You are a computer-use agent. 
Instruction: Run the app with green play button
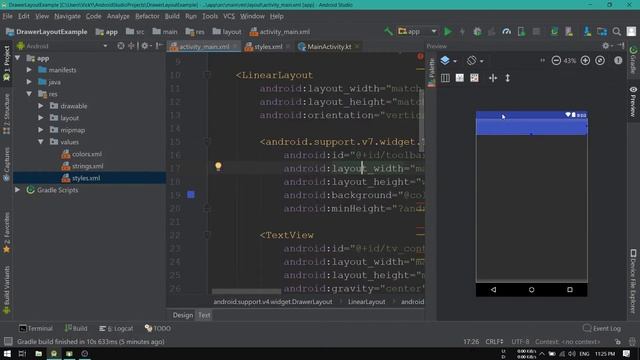pyautogui.click(x=448, y=31)
